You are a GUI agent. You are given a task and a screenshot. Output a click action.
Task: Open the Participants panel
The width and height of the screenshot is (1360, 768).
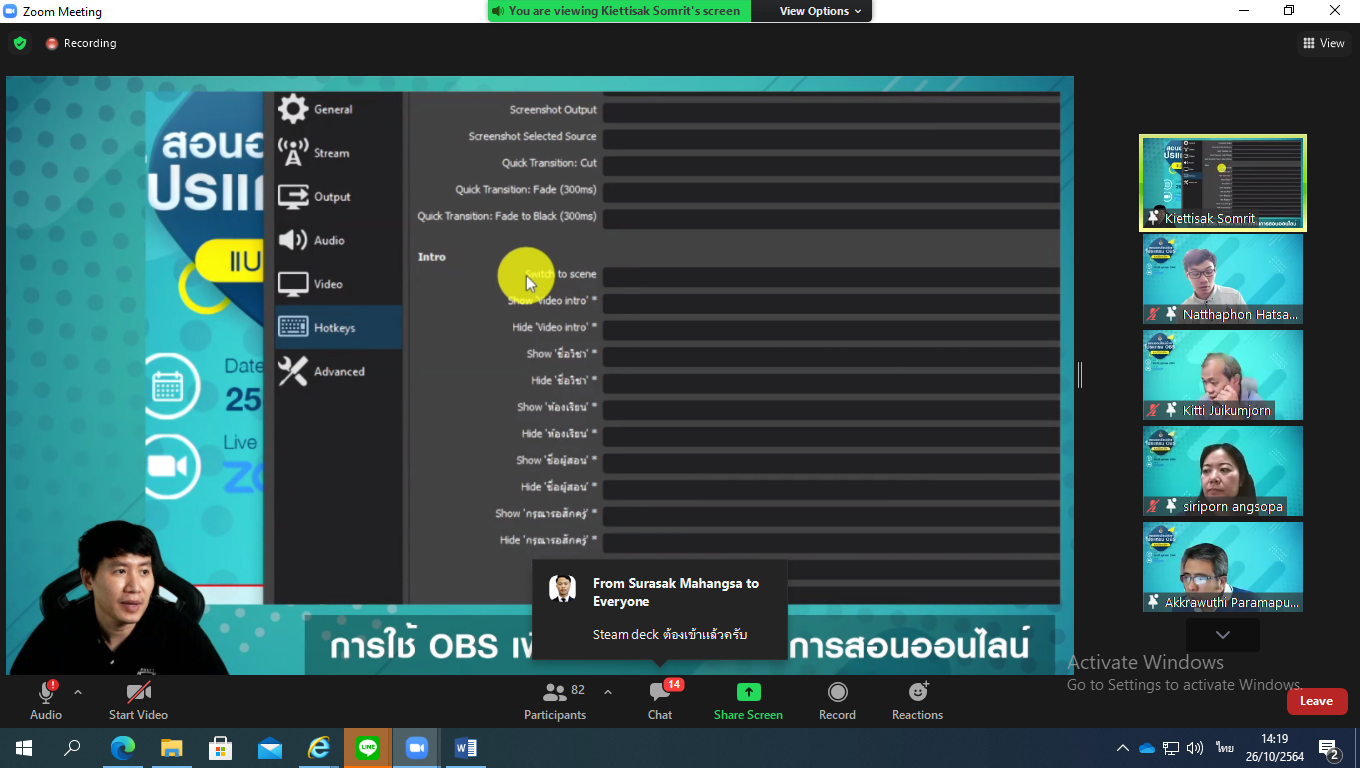pyautogui.click(x=555, y=700)
